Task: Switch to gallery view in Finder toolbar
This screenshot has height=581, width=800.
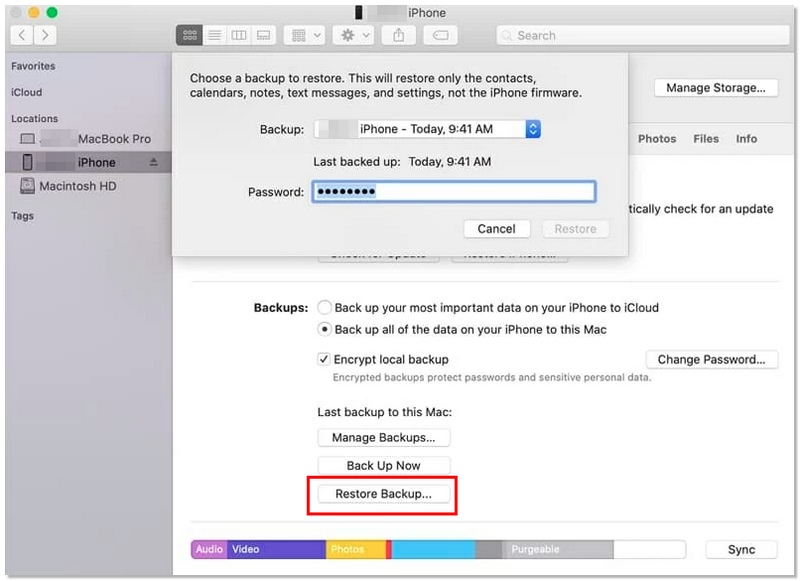Action: (263, 35)
